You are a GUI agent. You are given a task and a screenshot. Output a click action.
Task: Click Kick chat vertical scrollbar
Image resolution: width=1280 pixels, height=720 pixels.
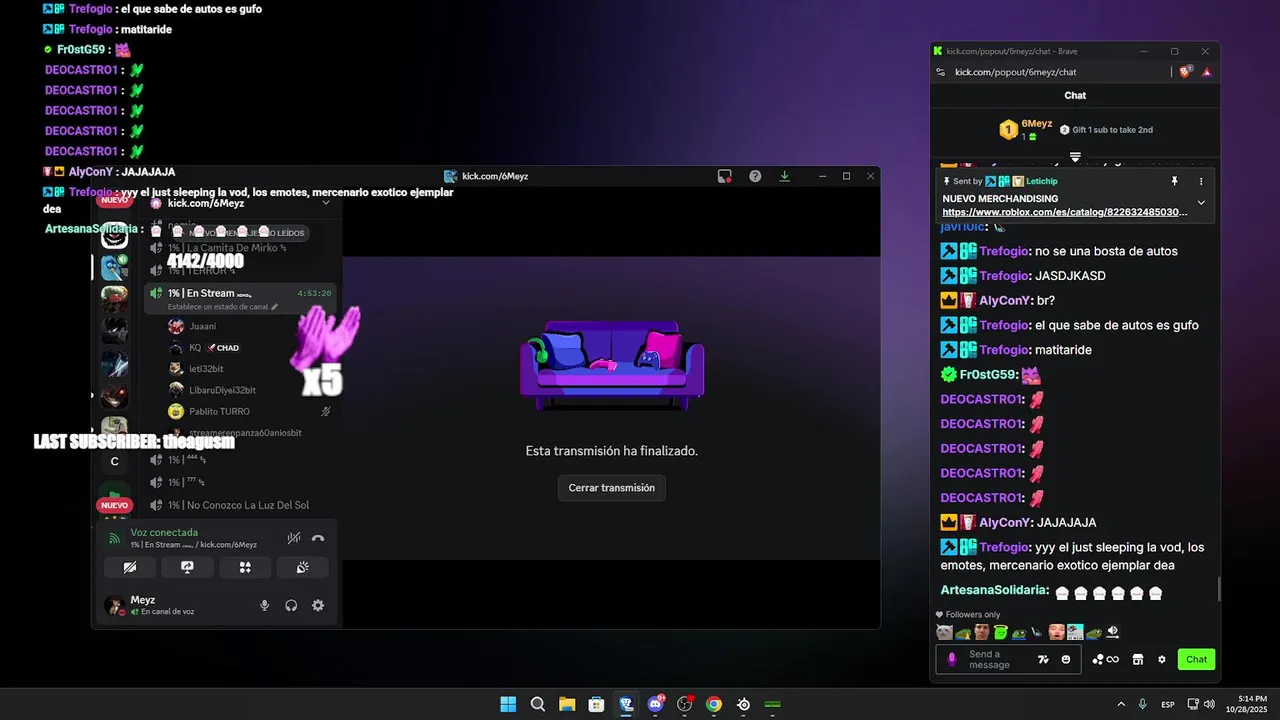click(x=1217, y=589)
